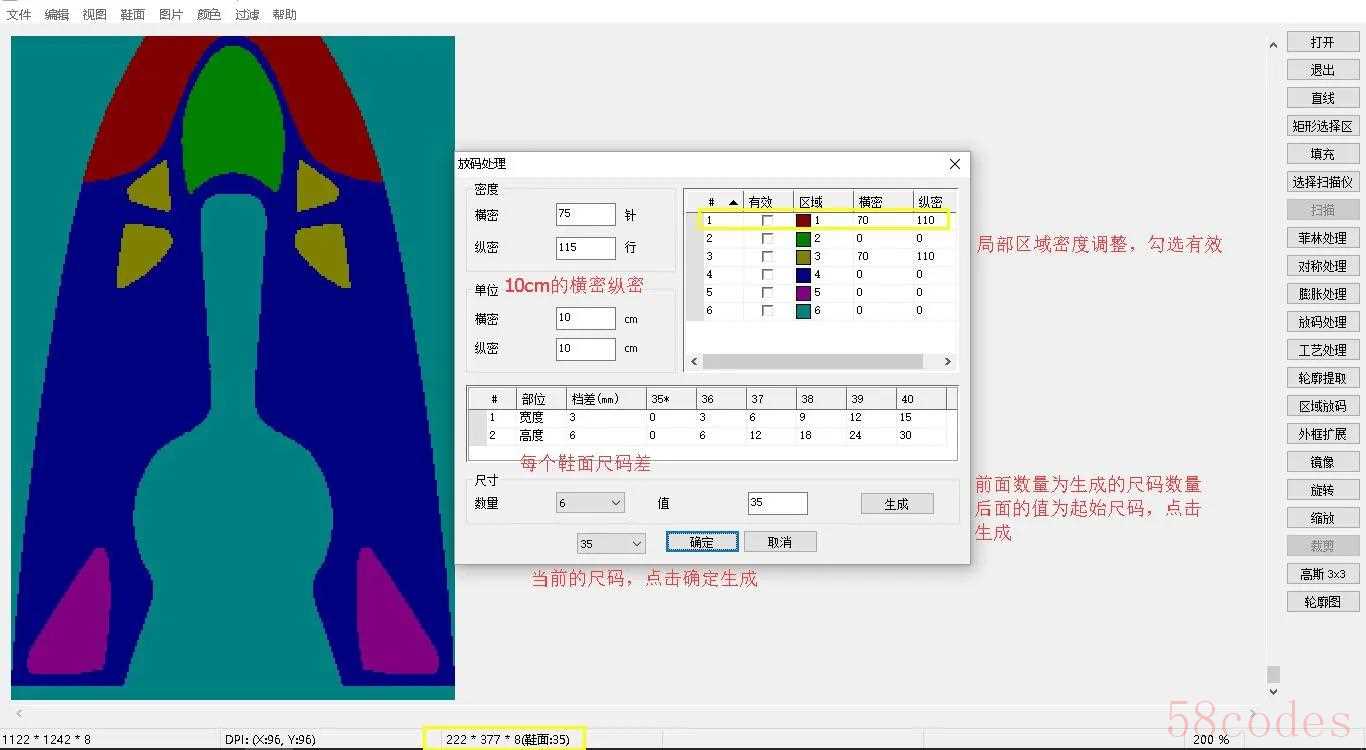Enable 有效 checkbox for region 1
The image size is (1366, 750).
coord(767,220)
